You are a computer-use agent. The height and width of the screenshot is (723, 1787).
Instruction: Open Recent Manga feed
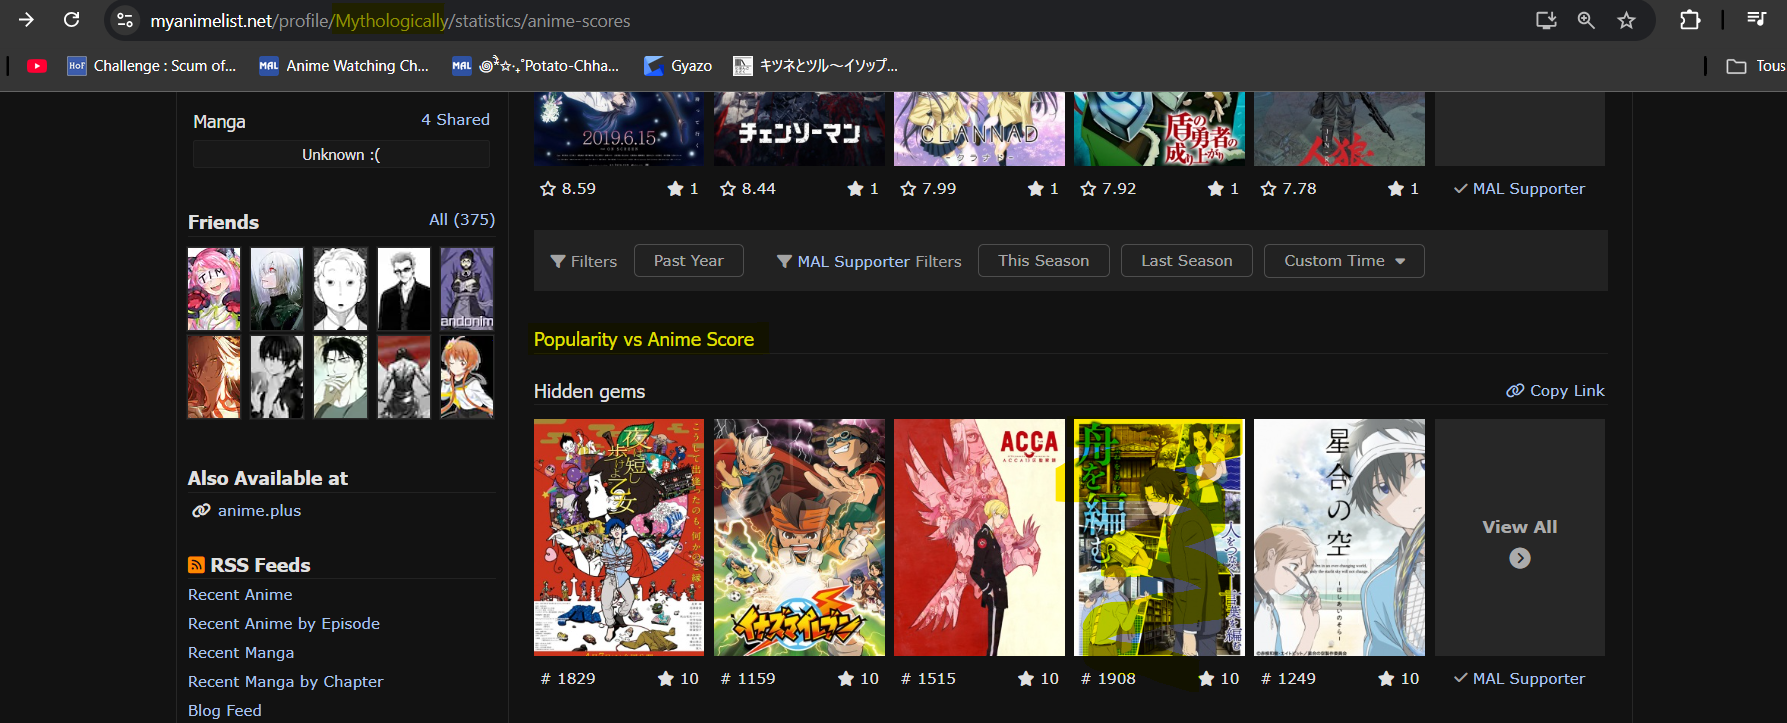[241, 652]
